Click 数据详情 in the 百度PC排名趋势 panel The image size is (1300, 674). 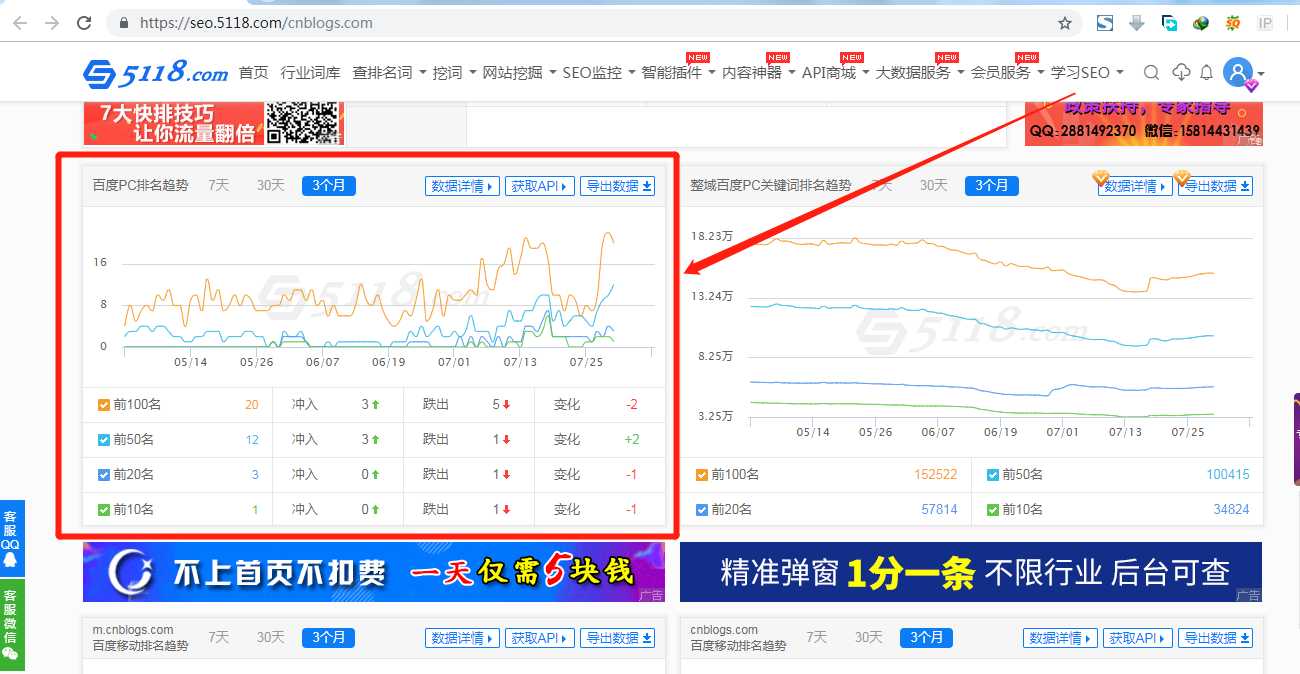tap(462, 186)
